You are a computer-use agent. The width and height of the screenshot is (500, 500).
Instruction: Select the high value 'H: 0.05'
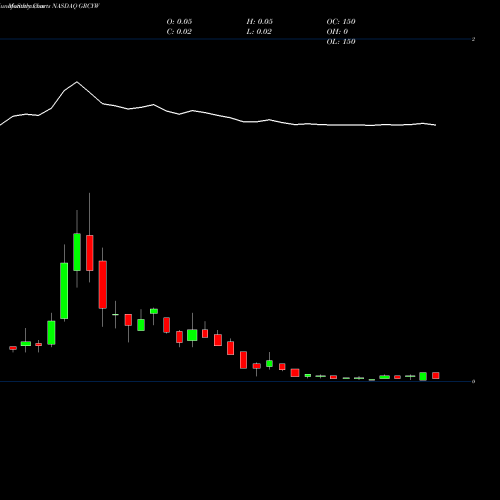point(259,21)
